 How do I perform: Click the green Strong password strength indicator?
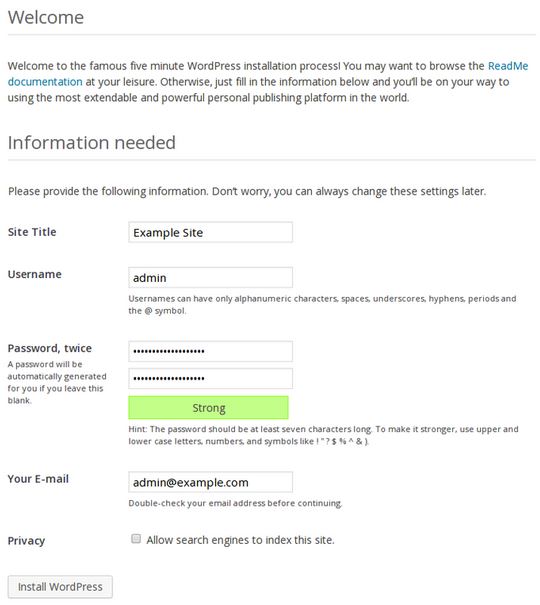(x=208, y=407)
